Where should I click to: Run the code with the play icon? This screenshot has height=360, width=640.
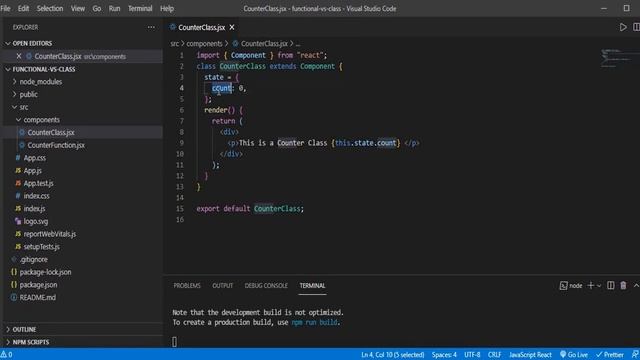pos(623,27)
